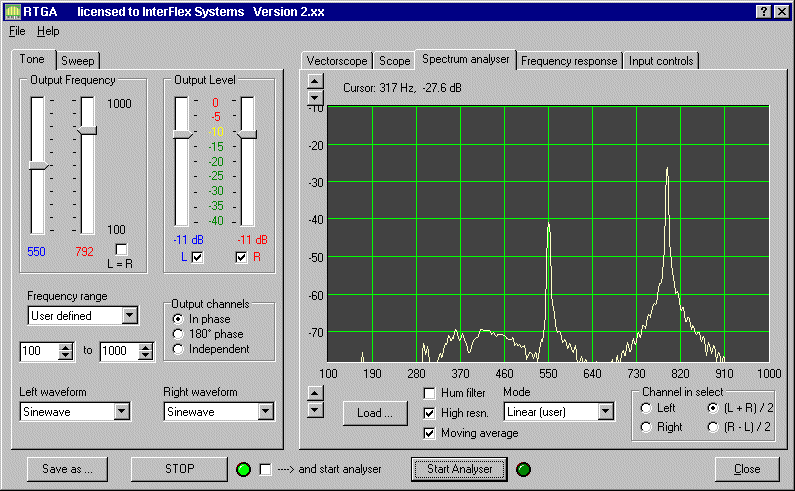Screen dimensions: 795x491
Task: Switch to the Frequency response tab
Action: 569,61
